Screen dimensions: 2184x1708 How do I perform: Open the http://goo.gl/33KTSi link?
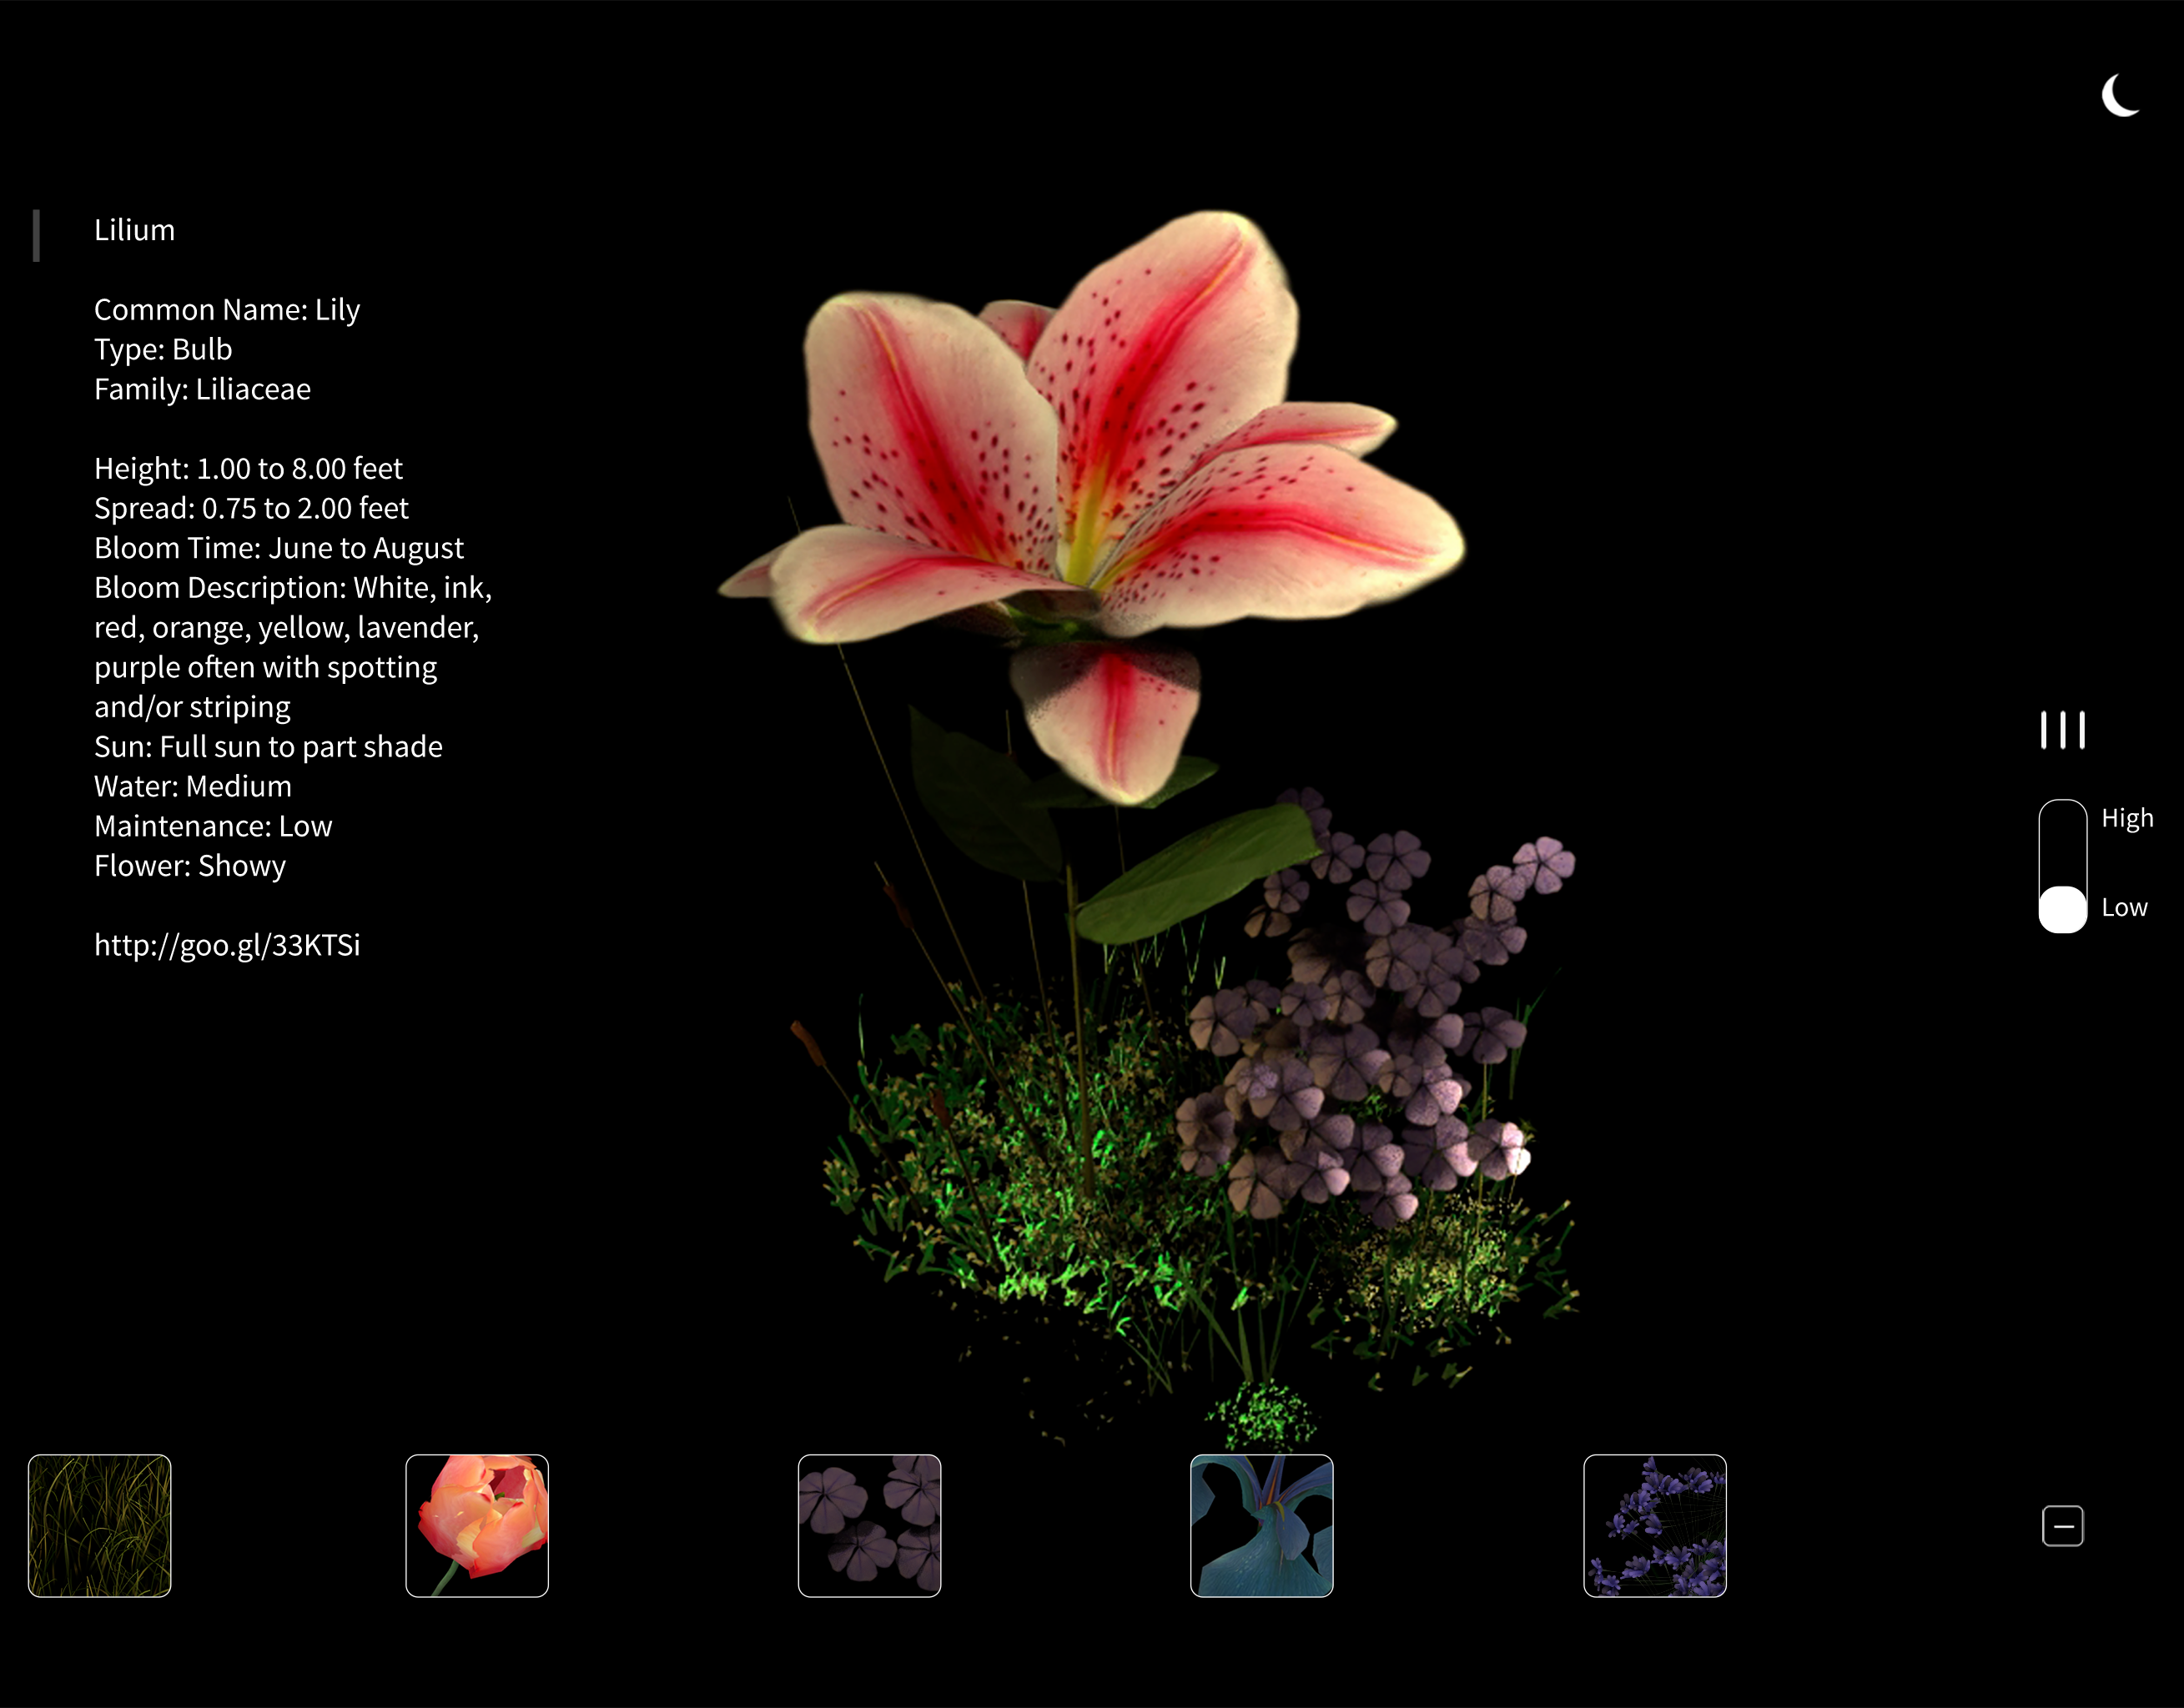(227, 945)
